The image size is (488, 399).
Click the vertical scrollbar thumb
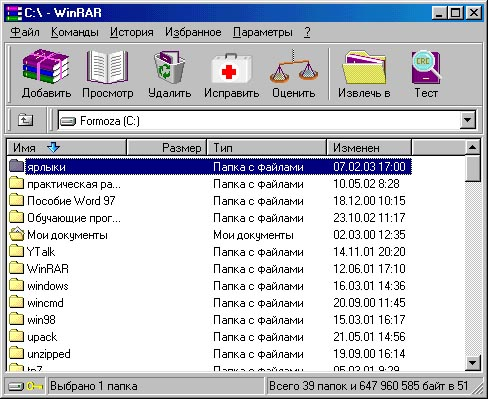tap(472, 168)
